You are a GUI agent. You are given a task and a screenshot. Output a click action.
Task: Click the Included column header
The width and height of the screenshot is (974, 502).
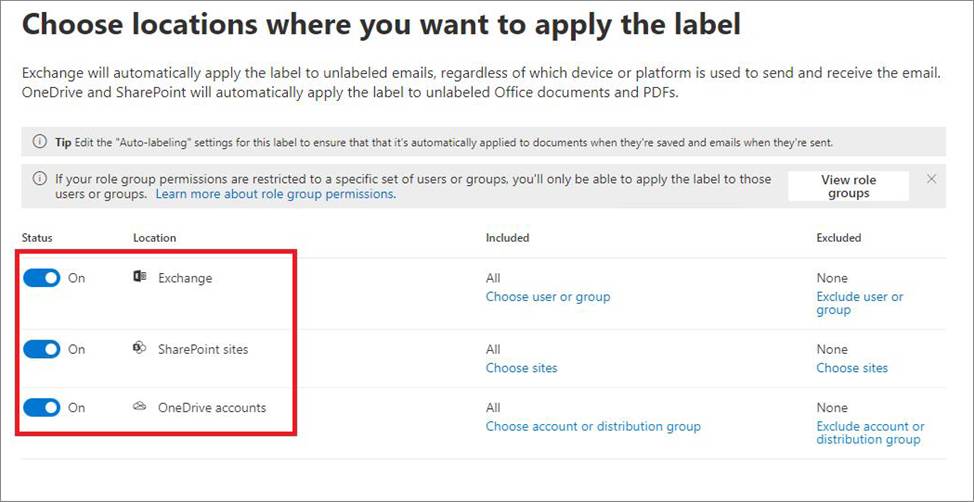coord(507,238)
